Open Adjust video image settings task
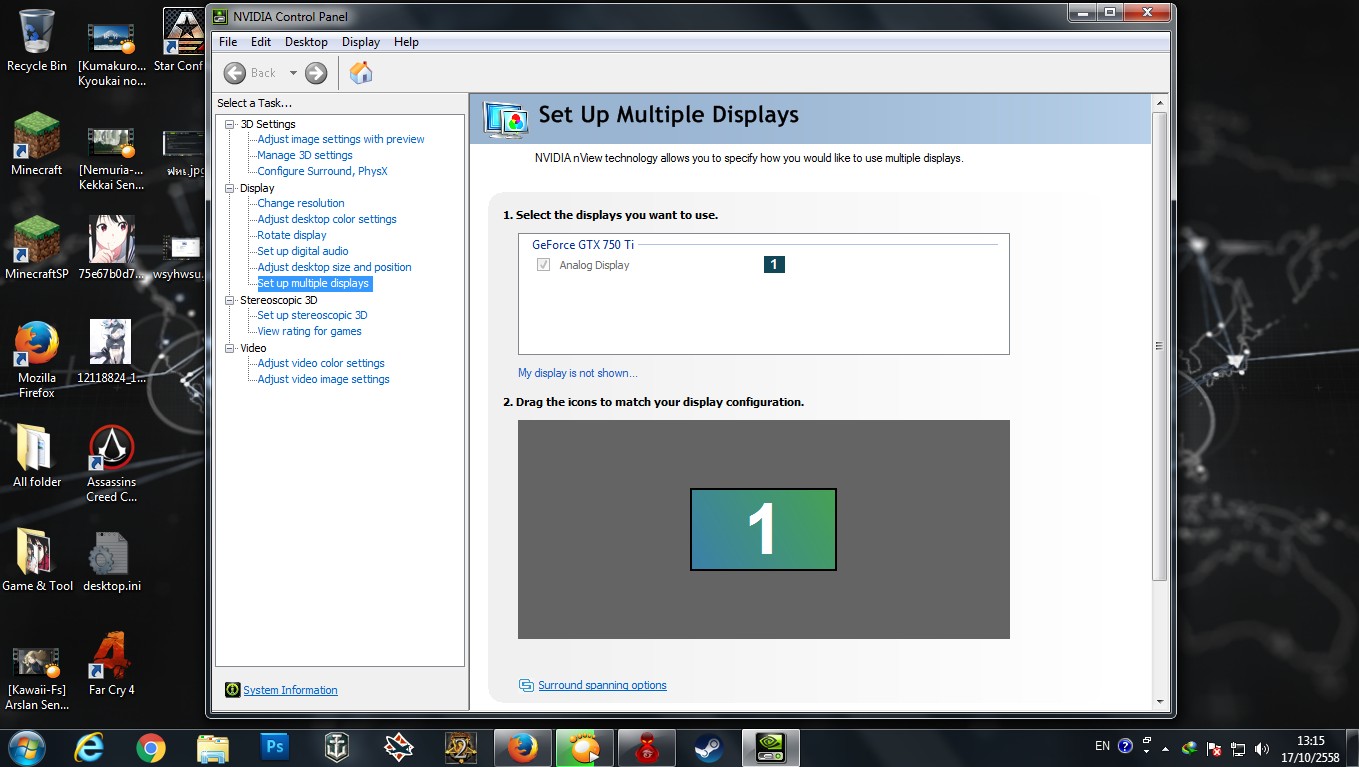Screen dimensions: 1359x767 (x=323, y=379)
